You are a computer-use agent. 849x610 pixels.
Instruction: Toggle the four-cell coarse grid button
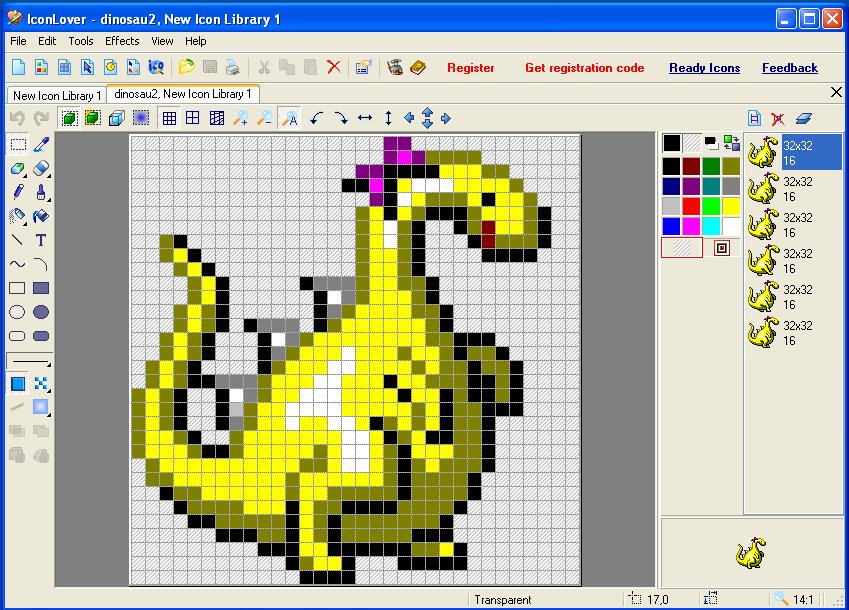pyautogui.click(x=193, y=118)
